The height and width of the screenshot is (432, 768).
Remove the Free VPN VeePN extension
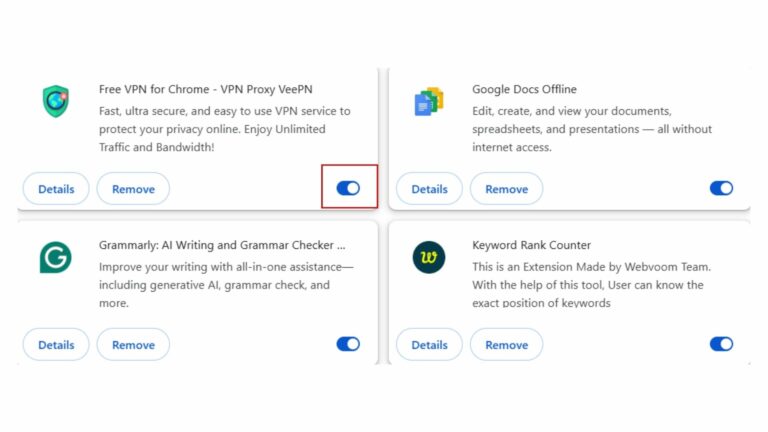133,189
